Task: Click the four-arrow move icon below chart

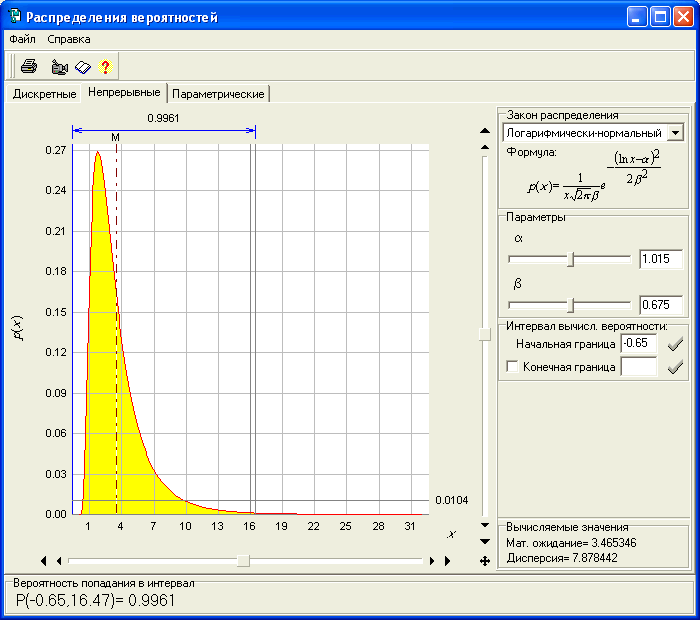Action: [x=485, y=561]
